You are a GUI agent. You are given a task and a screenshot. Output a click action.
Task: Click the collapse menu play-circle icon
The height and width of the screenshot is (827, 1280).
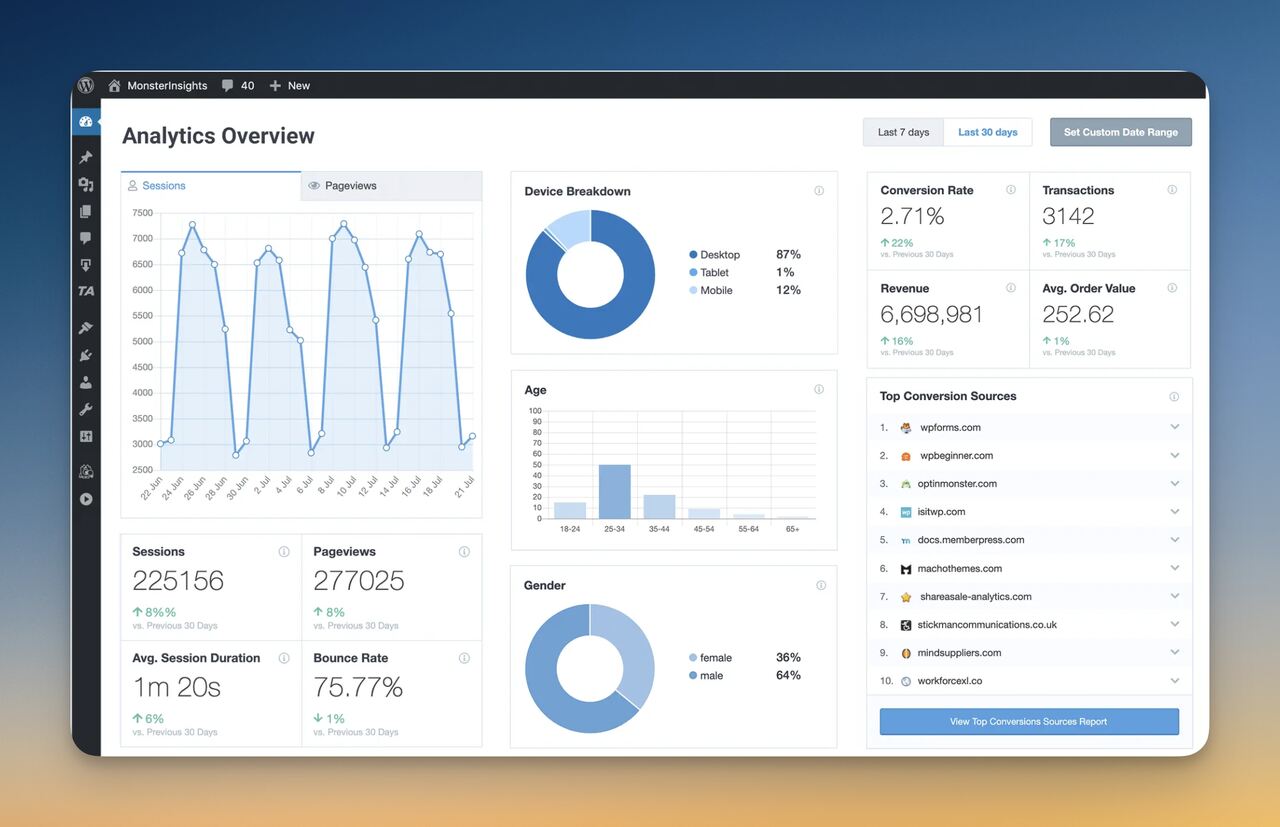click(86, 499)
